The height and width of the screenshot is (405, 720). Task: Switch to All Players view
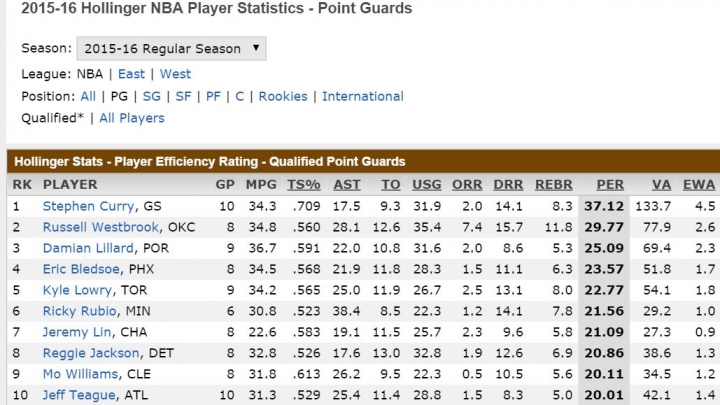click(x=132, y=118)
